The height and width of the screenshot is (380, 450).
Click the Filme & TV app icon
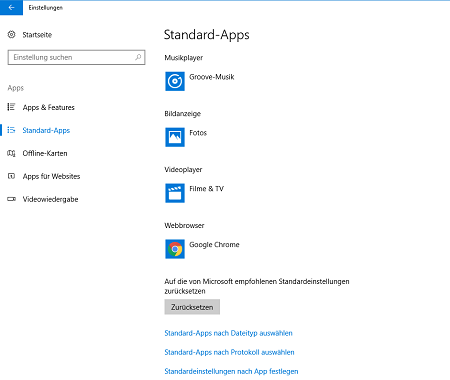[x=175, y=193]
